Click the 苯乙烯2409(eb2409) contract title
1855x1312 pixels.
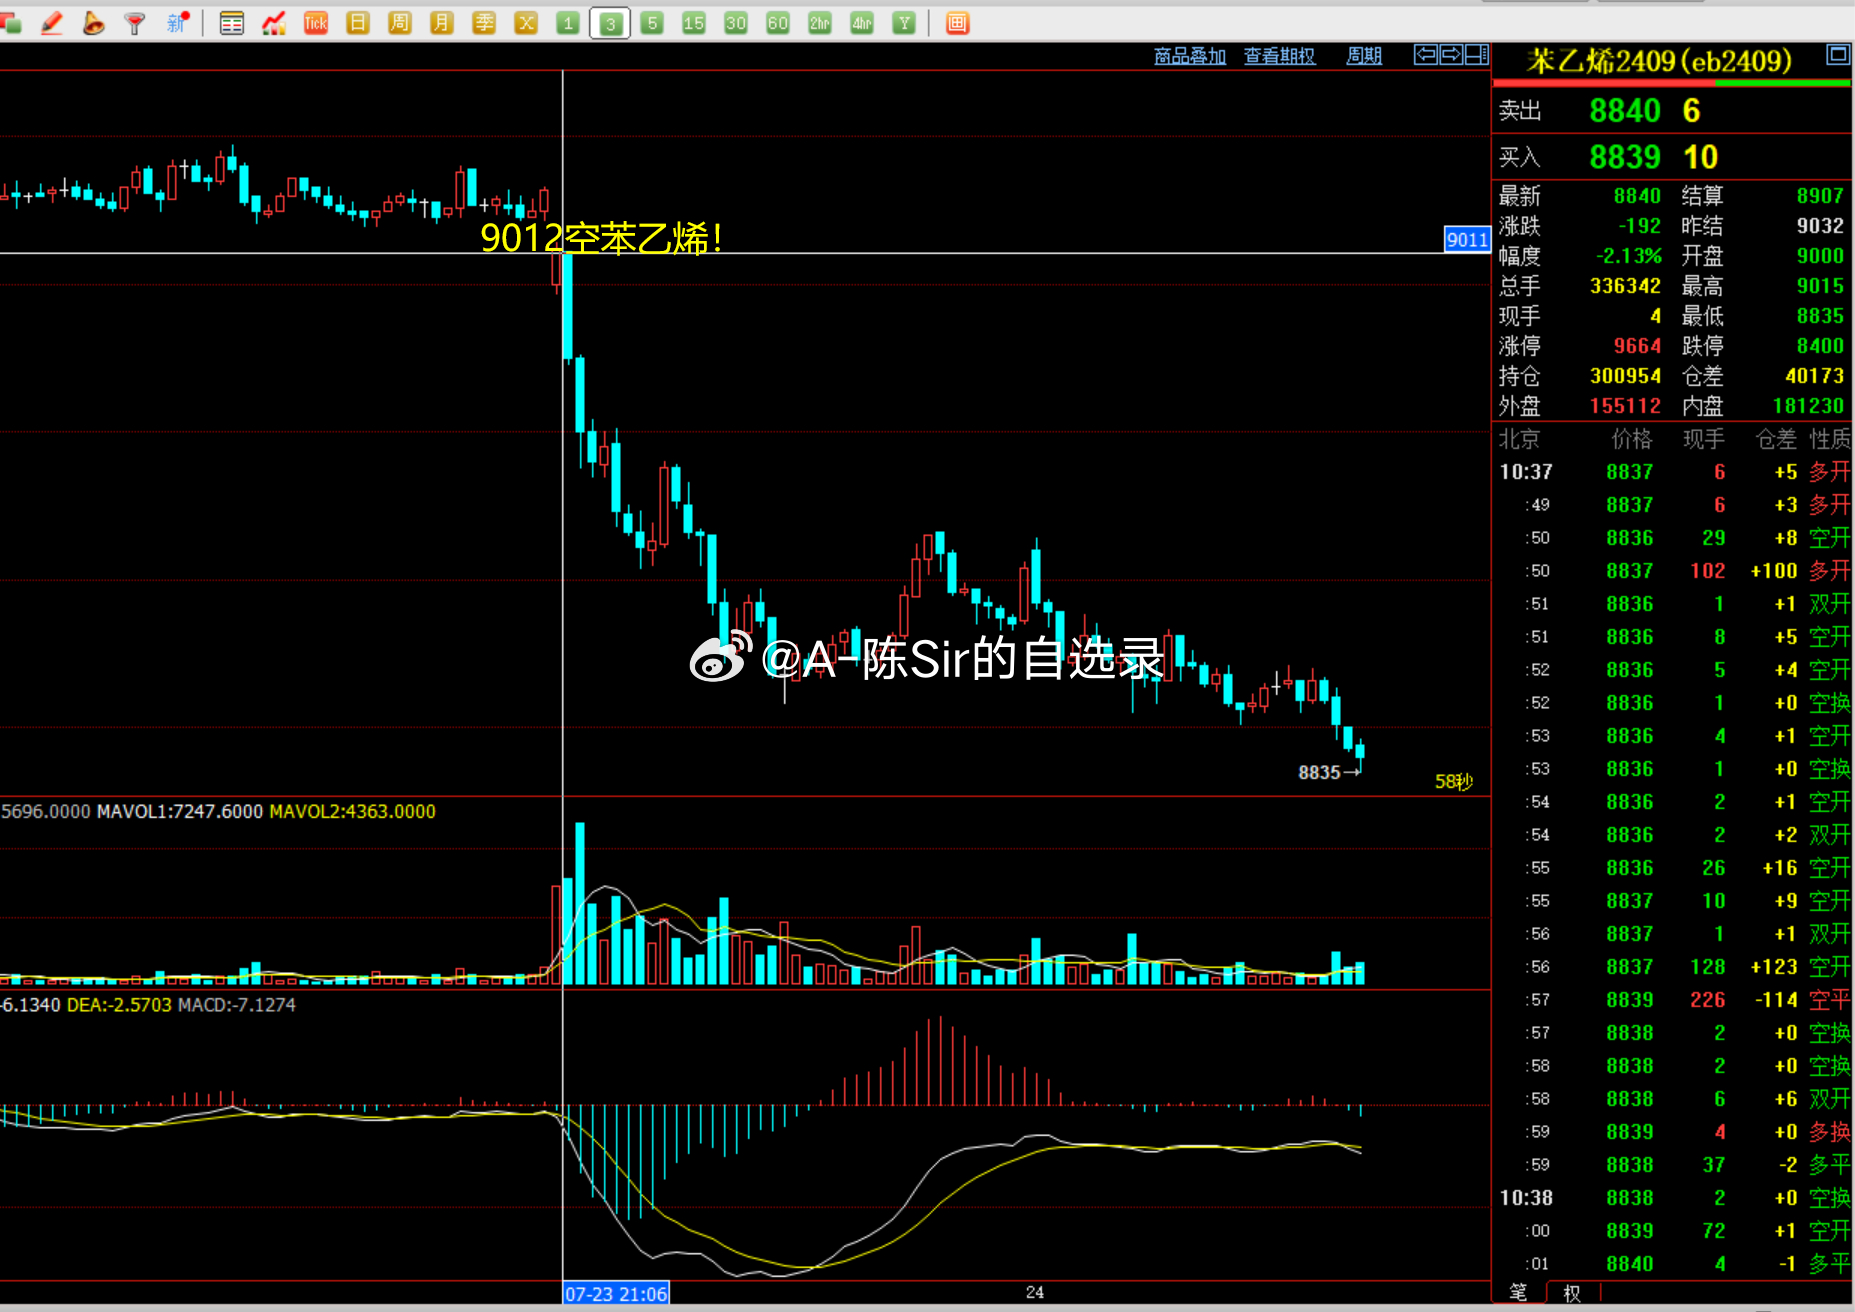(1660, 61)
